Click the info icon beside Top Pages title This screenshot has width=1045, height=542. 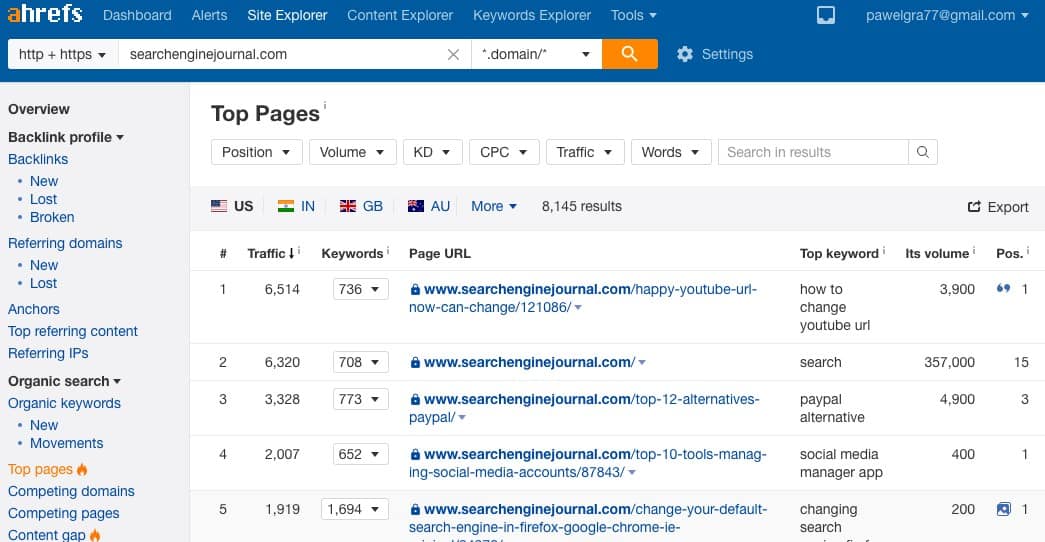point(325,105)
